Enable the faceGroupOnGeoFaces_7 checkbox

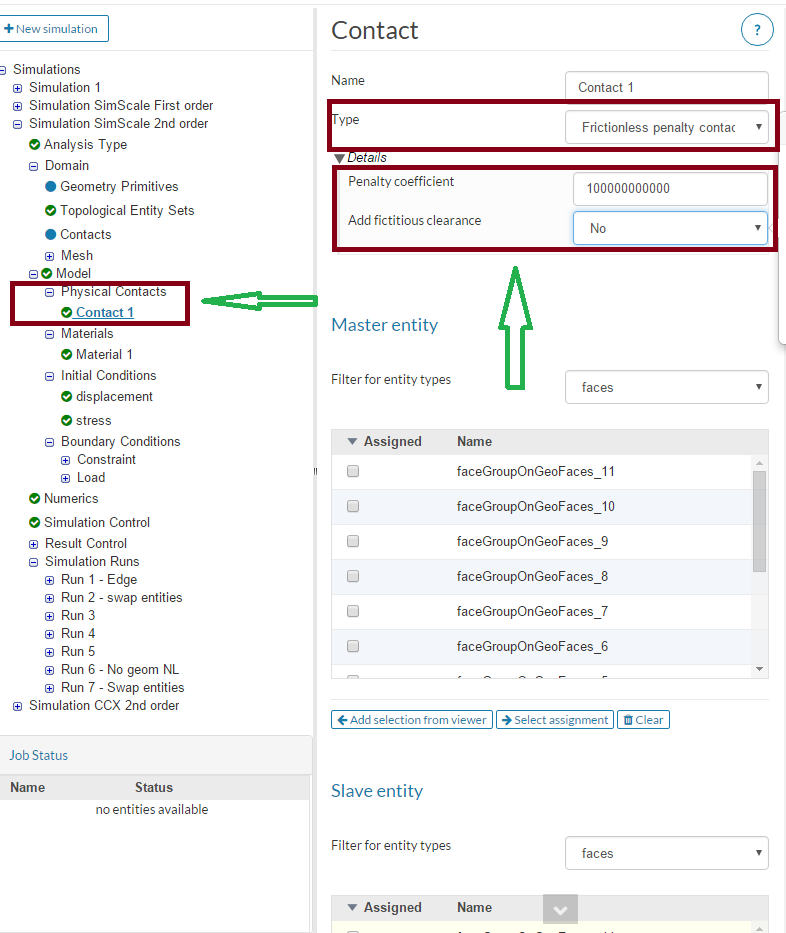coord(353,612)
